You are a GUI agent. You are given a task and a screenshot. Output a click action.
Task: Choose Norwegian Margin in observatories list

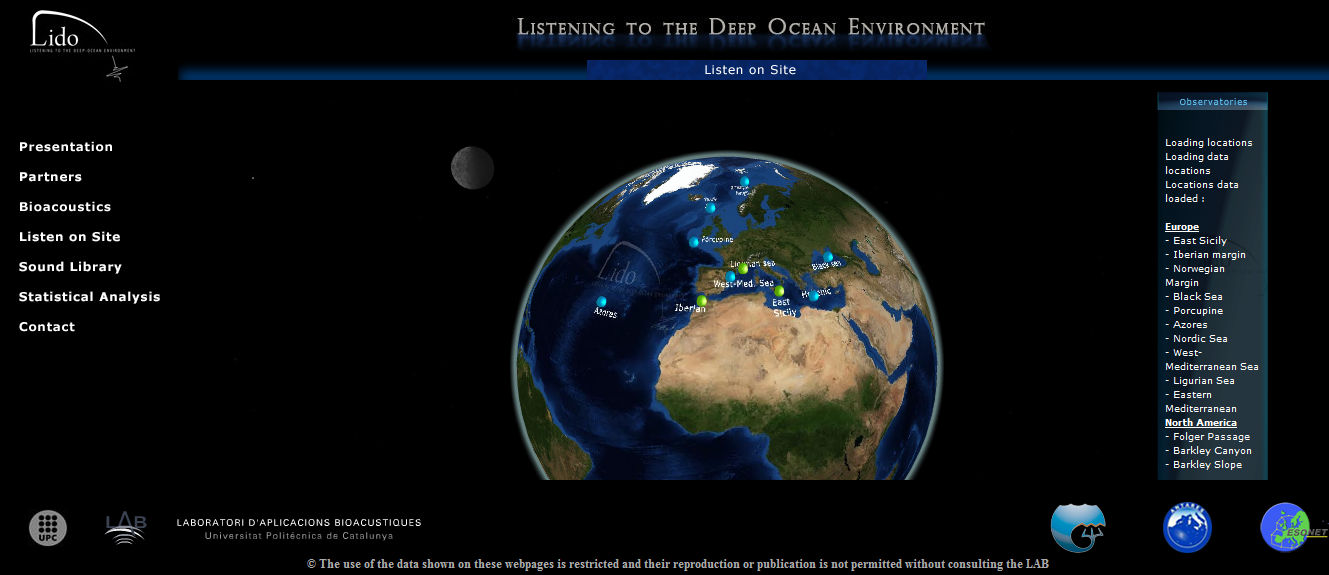click(x=1195, y=276)
